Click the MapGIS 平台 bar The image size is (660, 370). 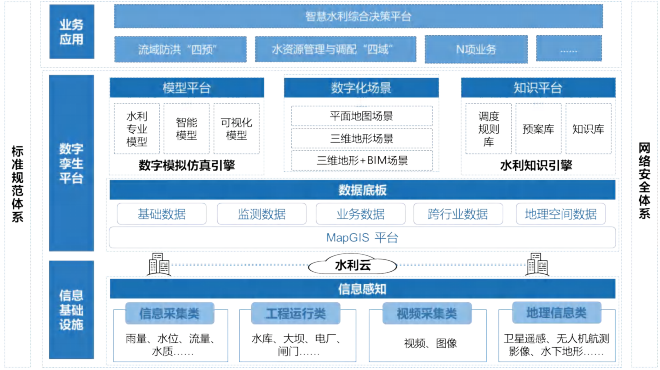[x=362, y=237]
